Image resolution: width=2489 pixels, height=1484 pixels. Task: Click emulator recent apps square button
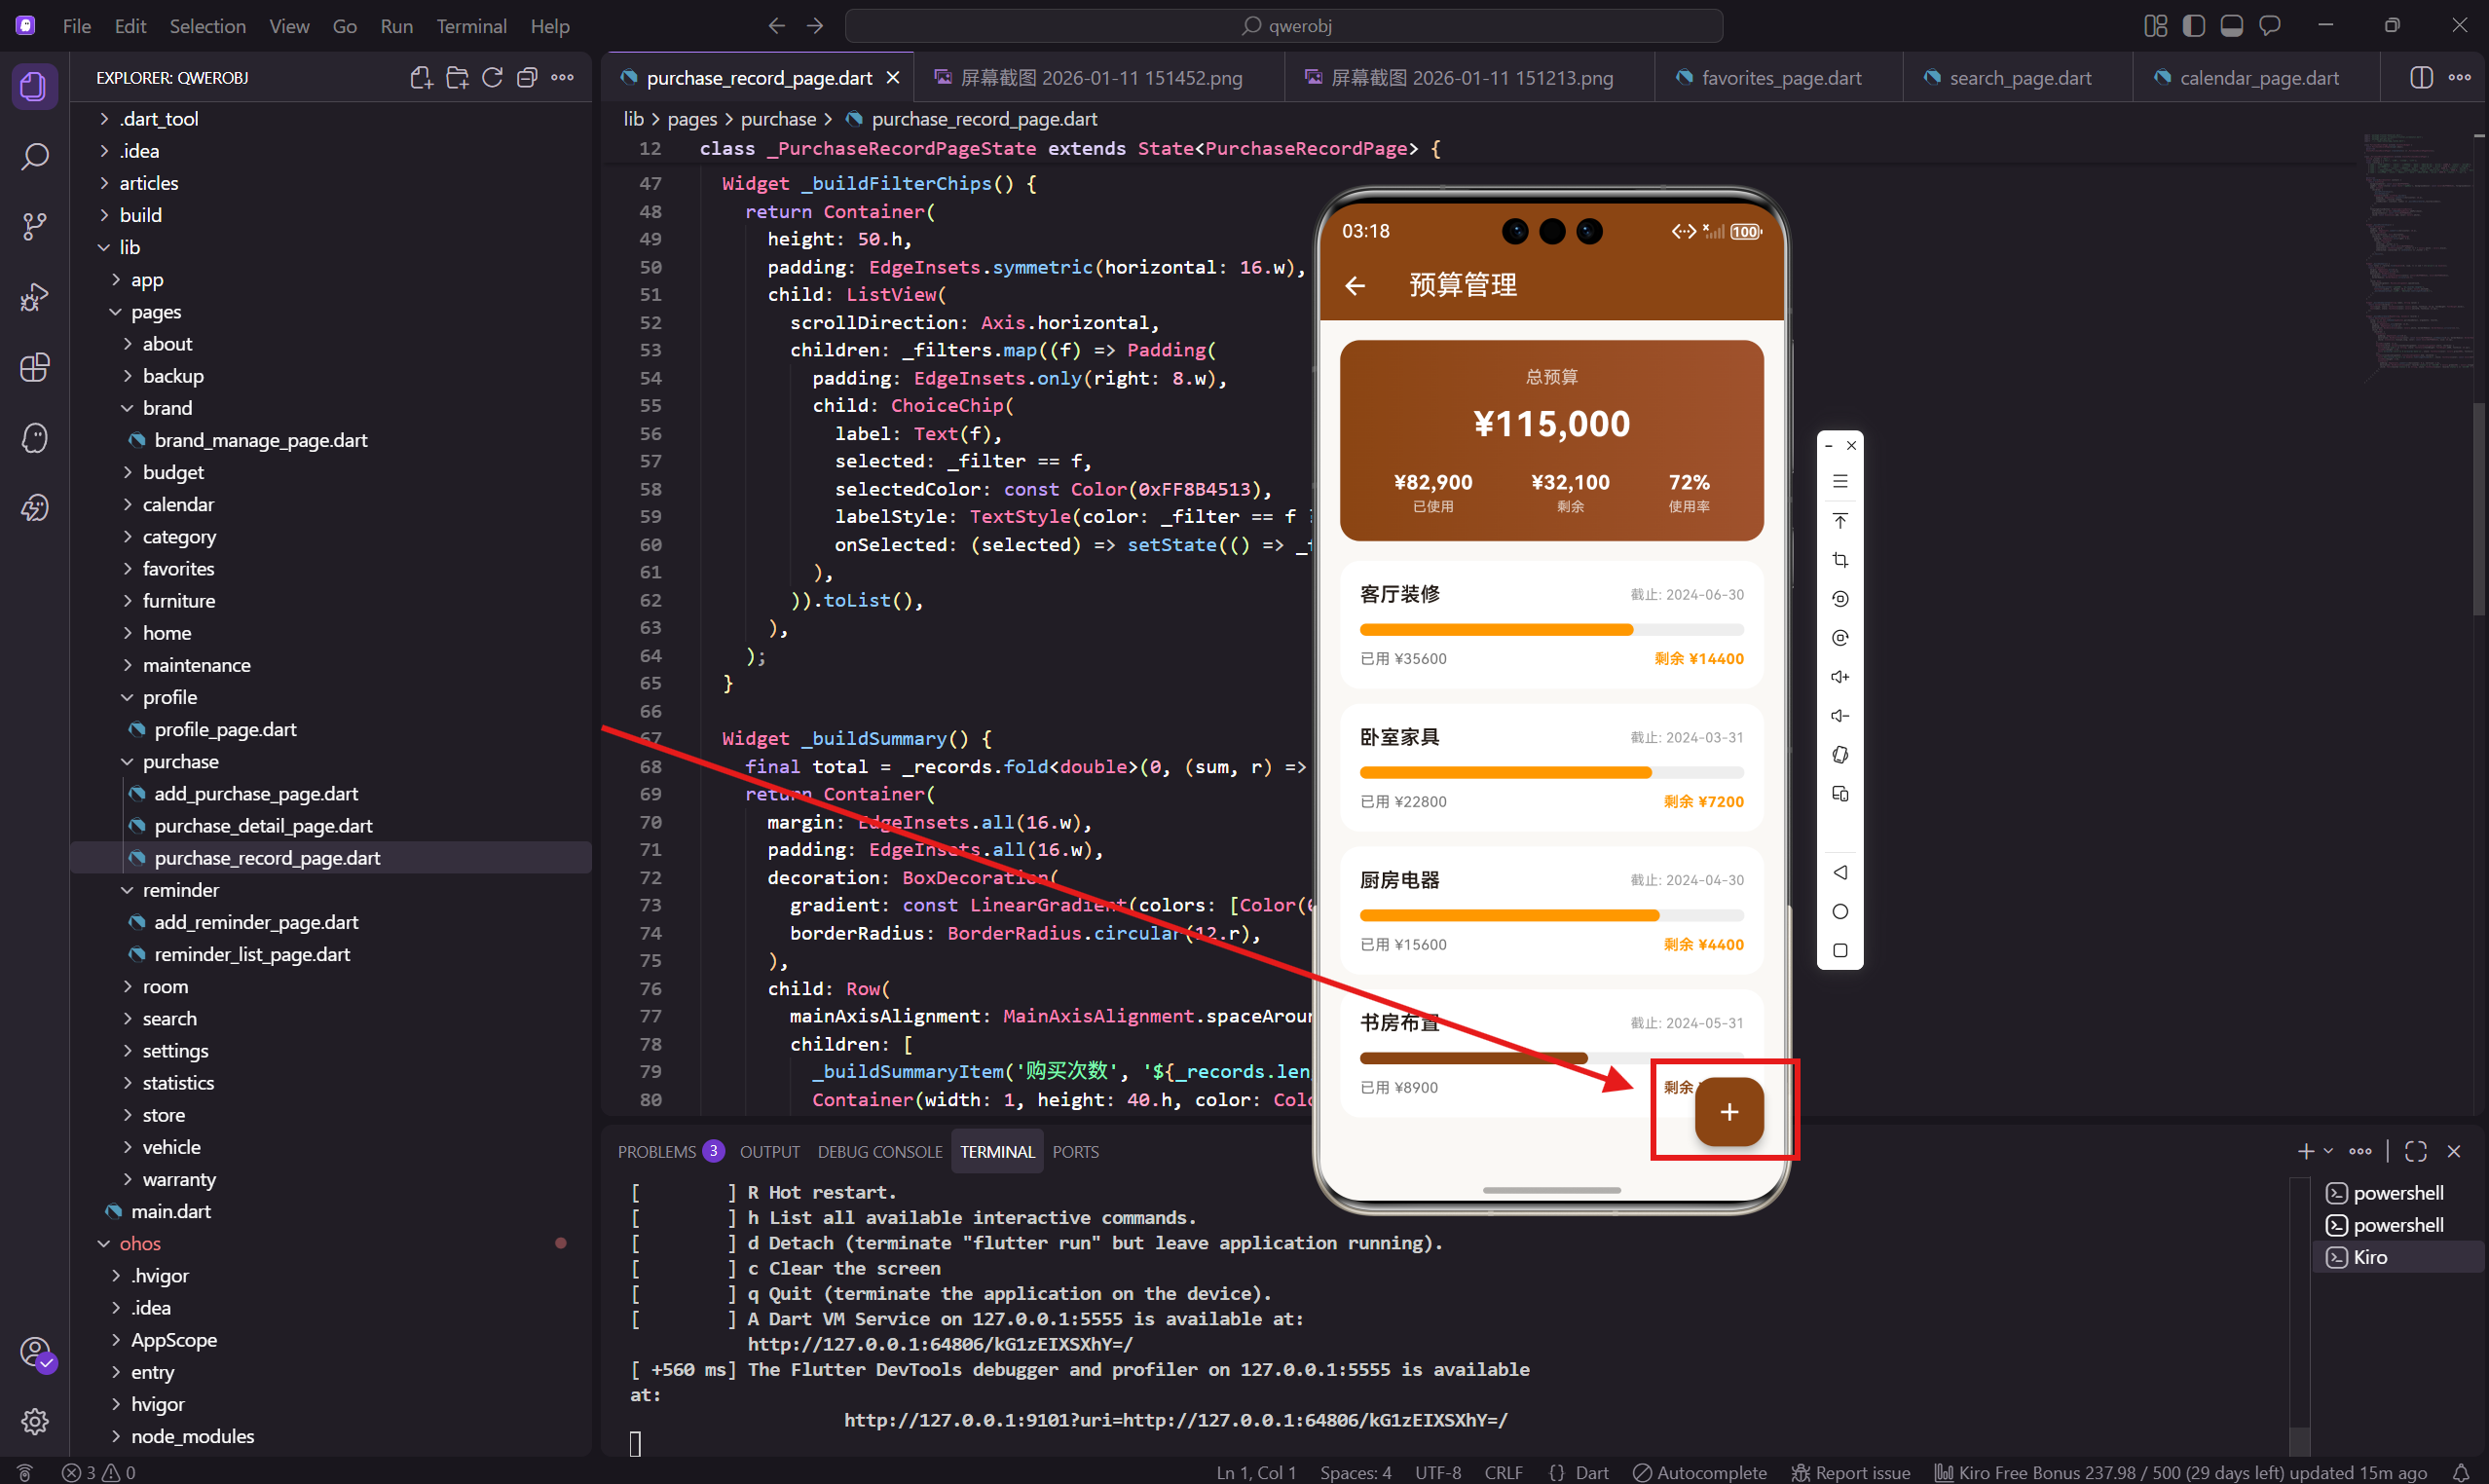tap(1840, 950)
